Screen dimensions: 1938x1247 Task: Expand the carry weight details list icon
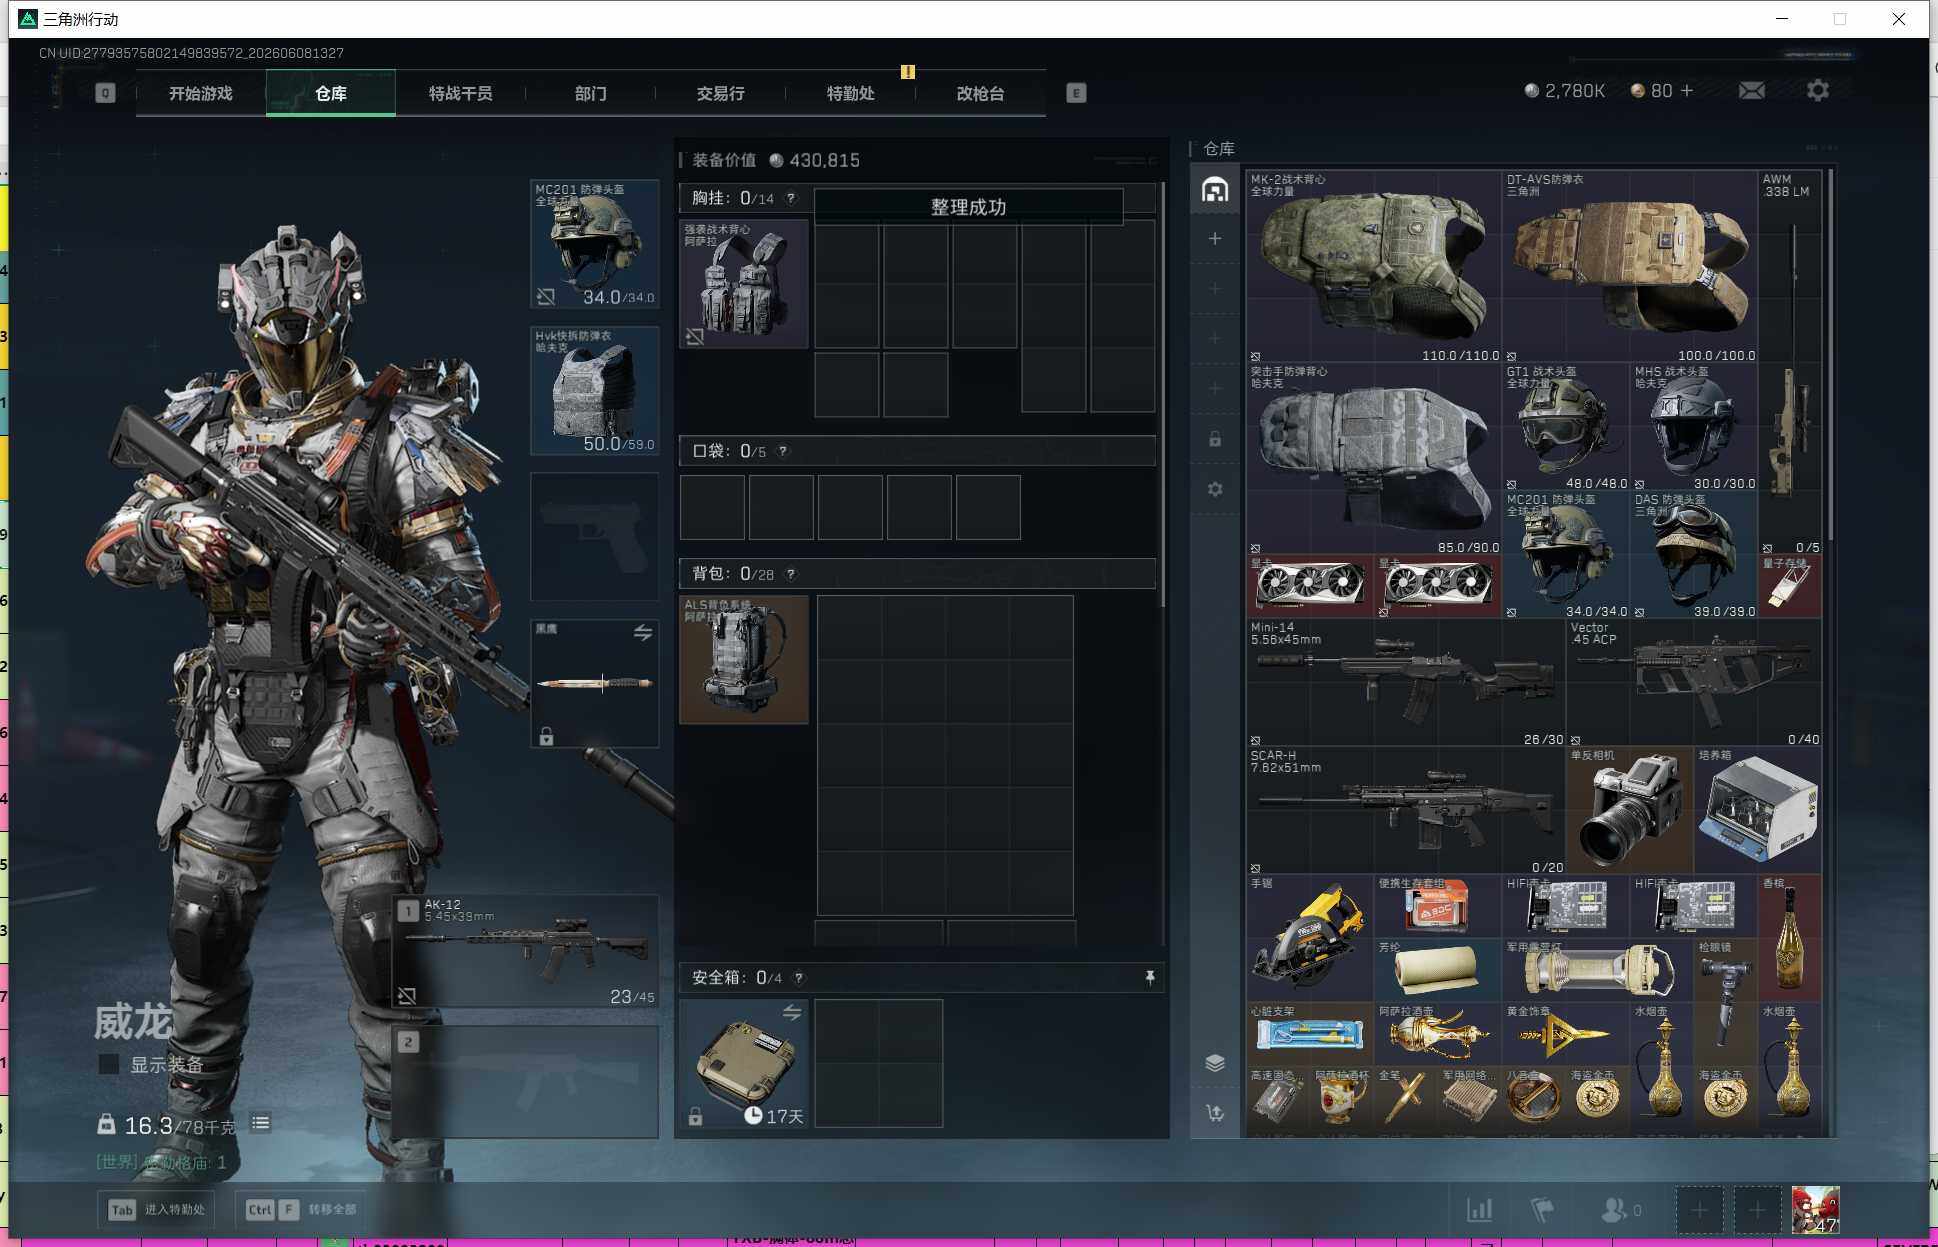click(x=261, y=1123)
